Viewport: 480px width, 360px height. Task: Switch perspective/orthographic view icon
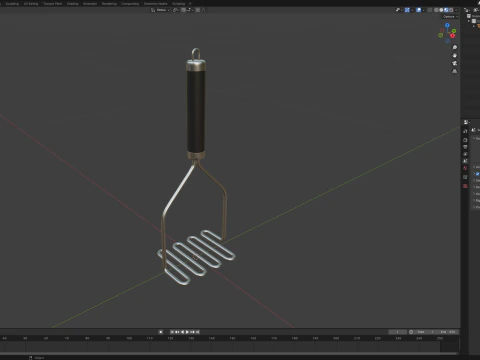tap(454, 71)
